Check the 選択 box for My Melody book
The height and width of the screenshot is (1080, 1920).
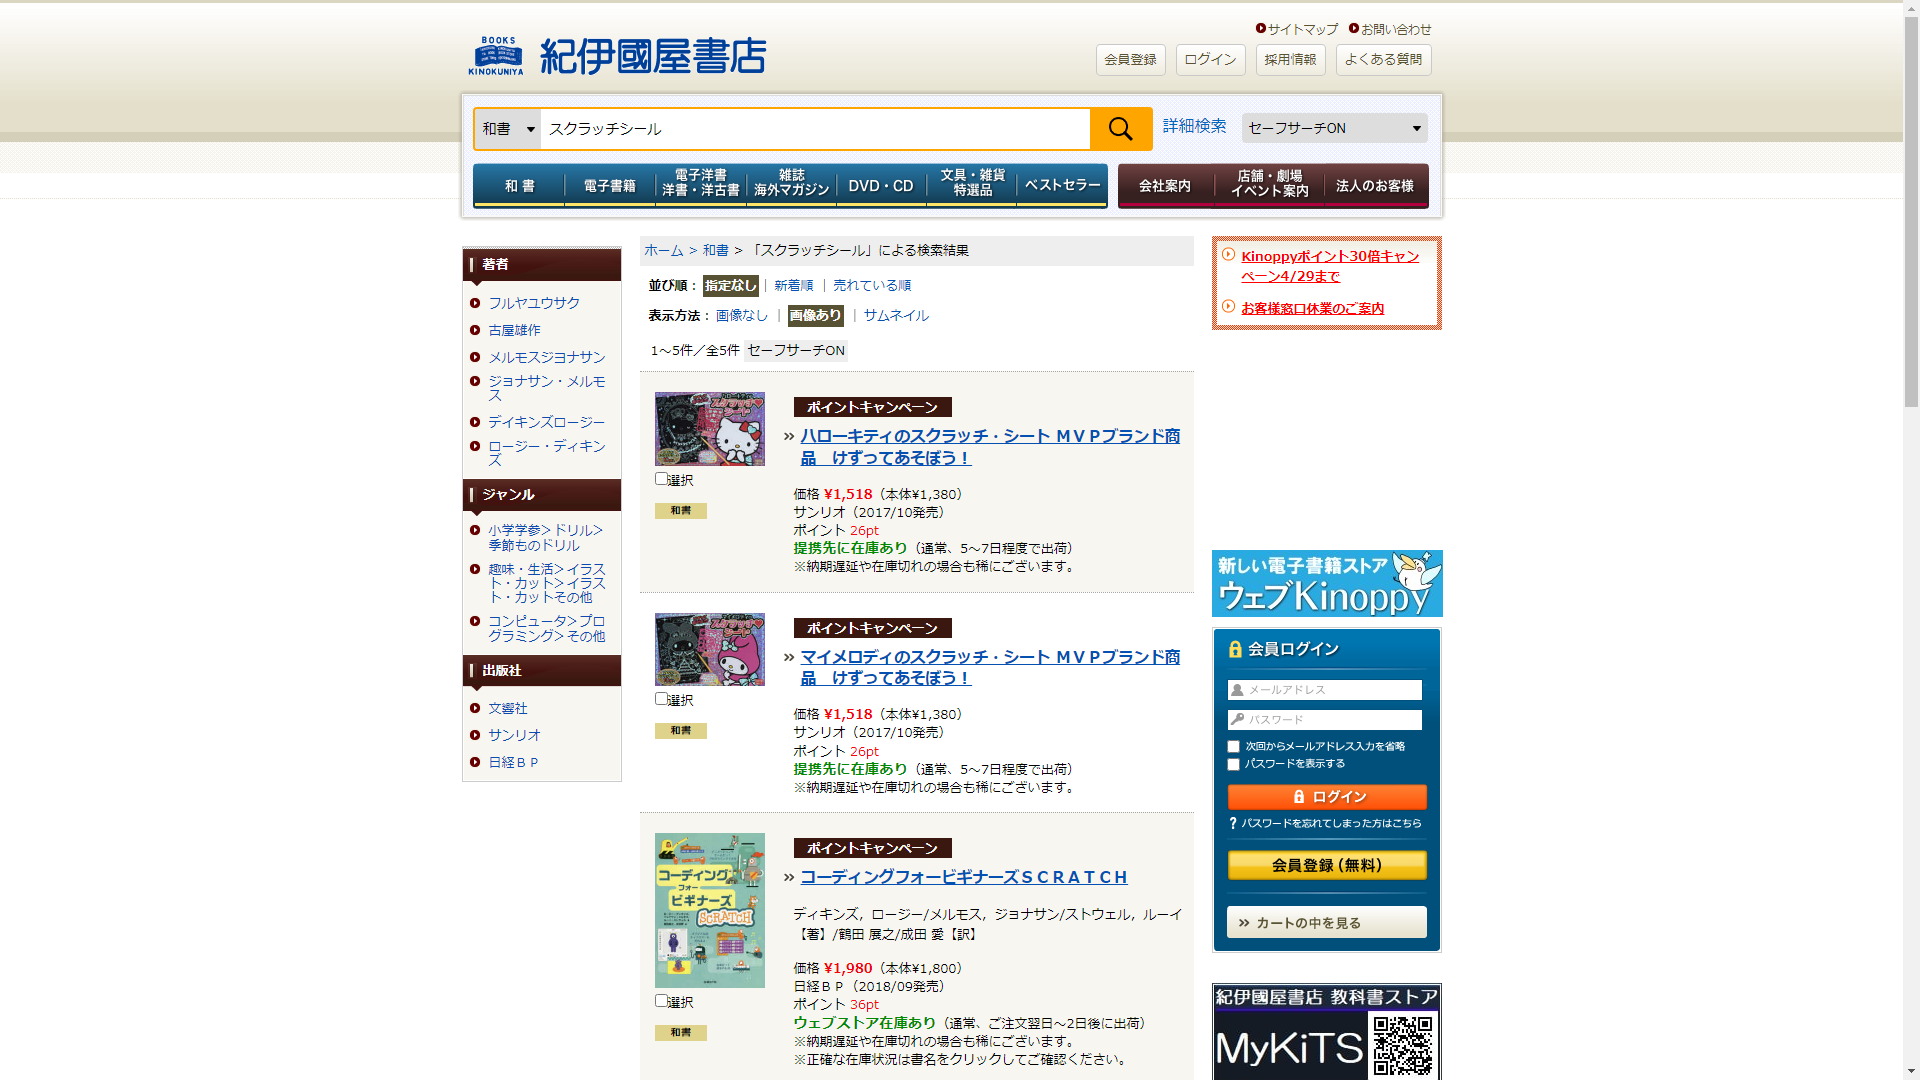661,699
